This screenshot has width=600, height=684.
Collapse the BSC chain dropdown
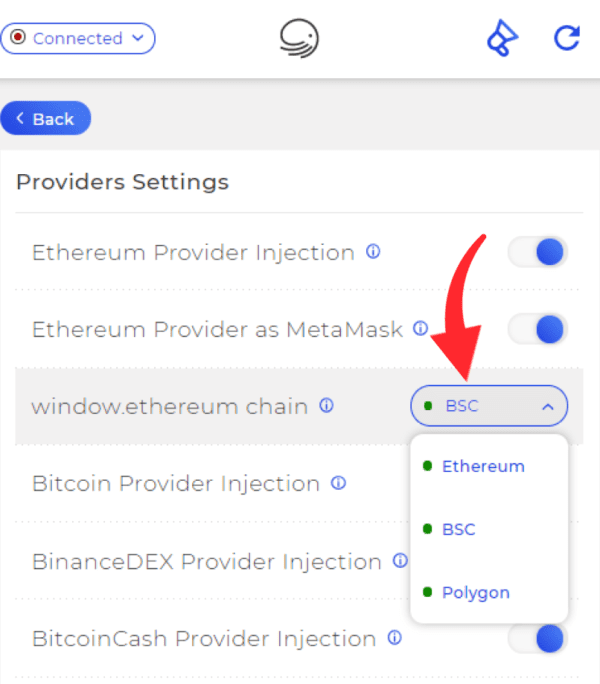489,406
